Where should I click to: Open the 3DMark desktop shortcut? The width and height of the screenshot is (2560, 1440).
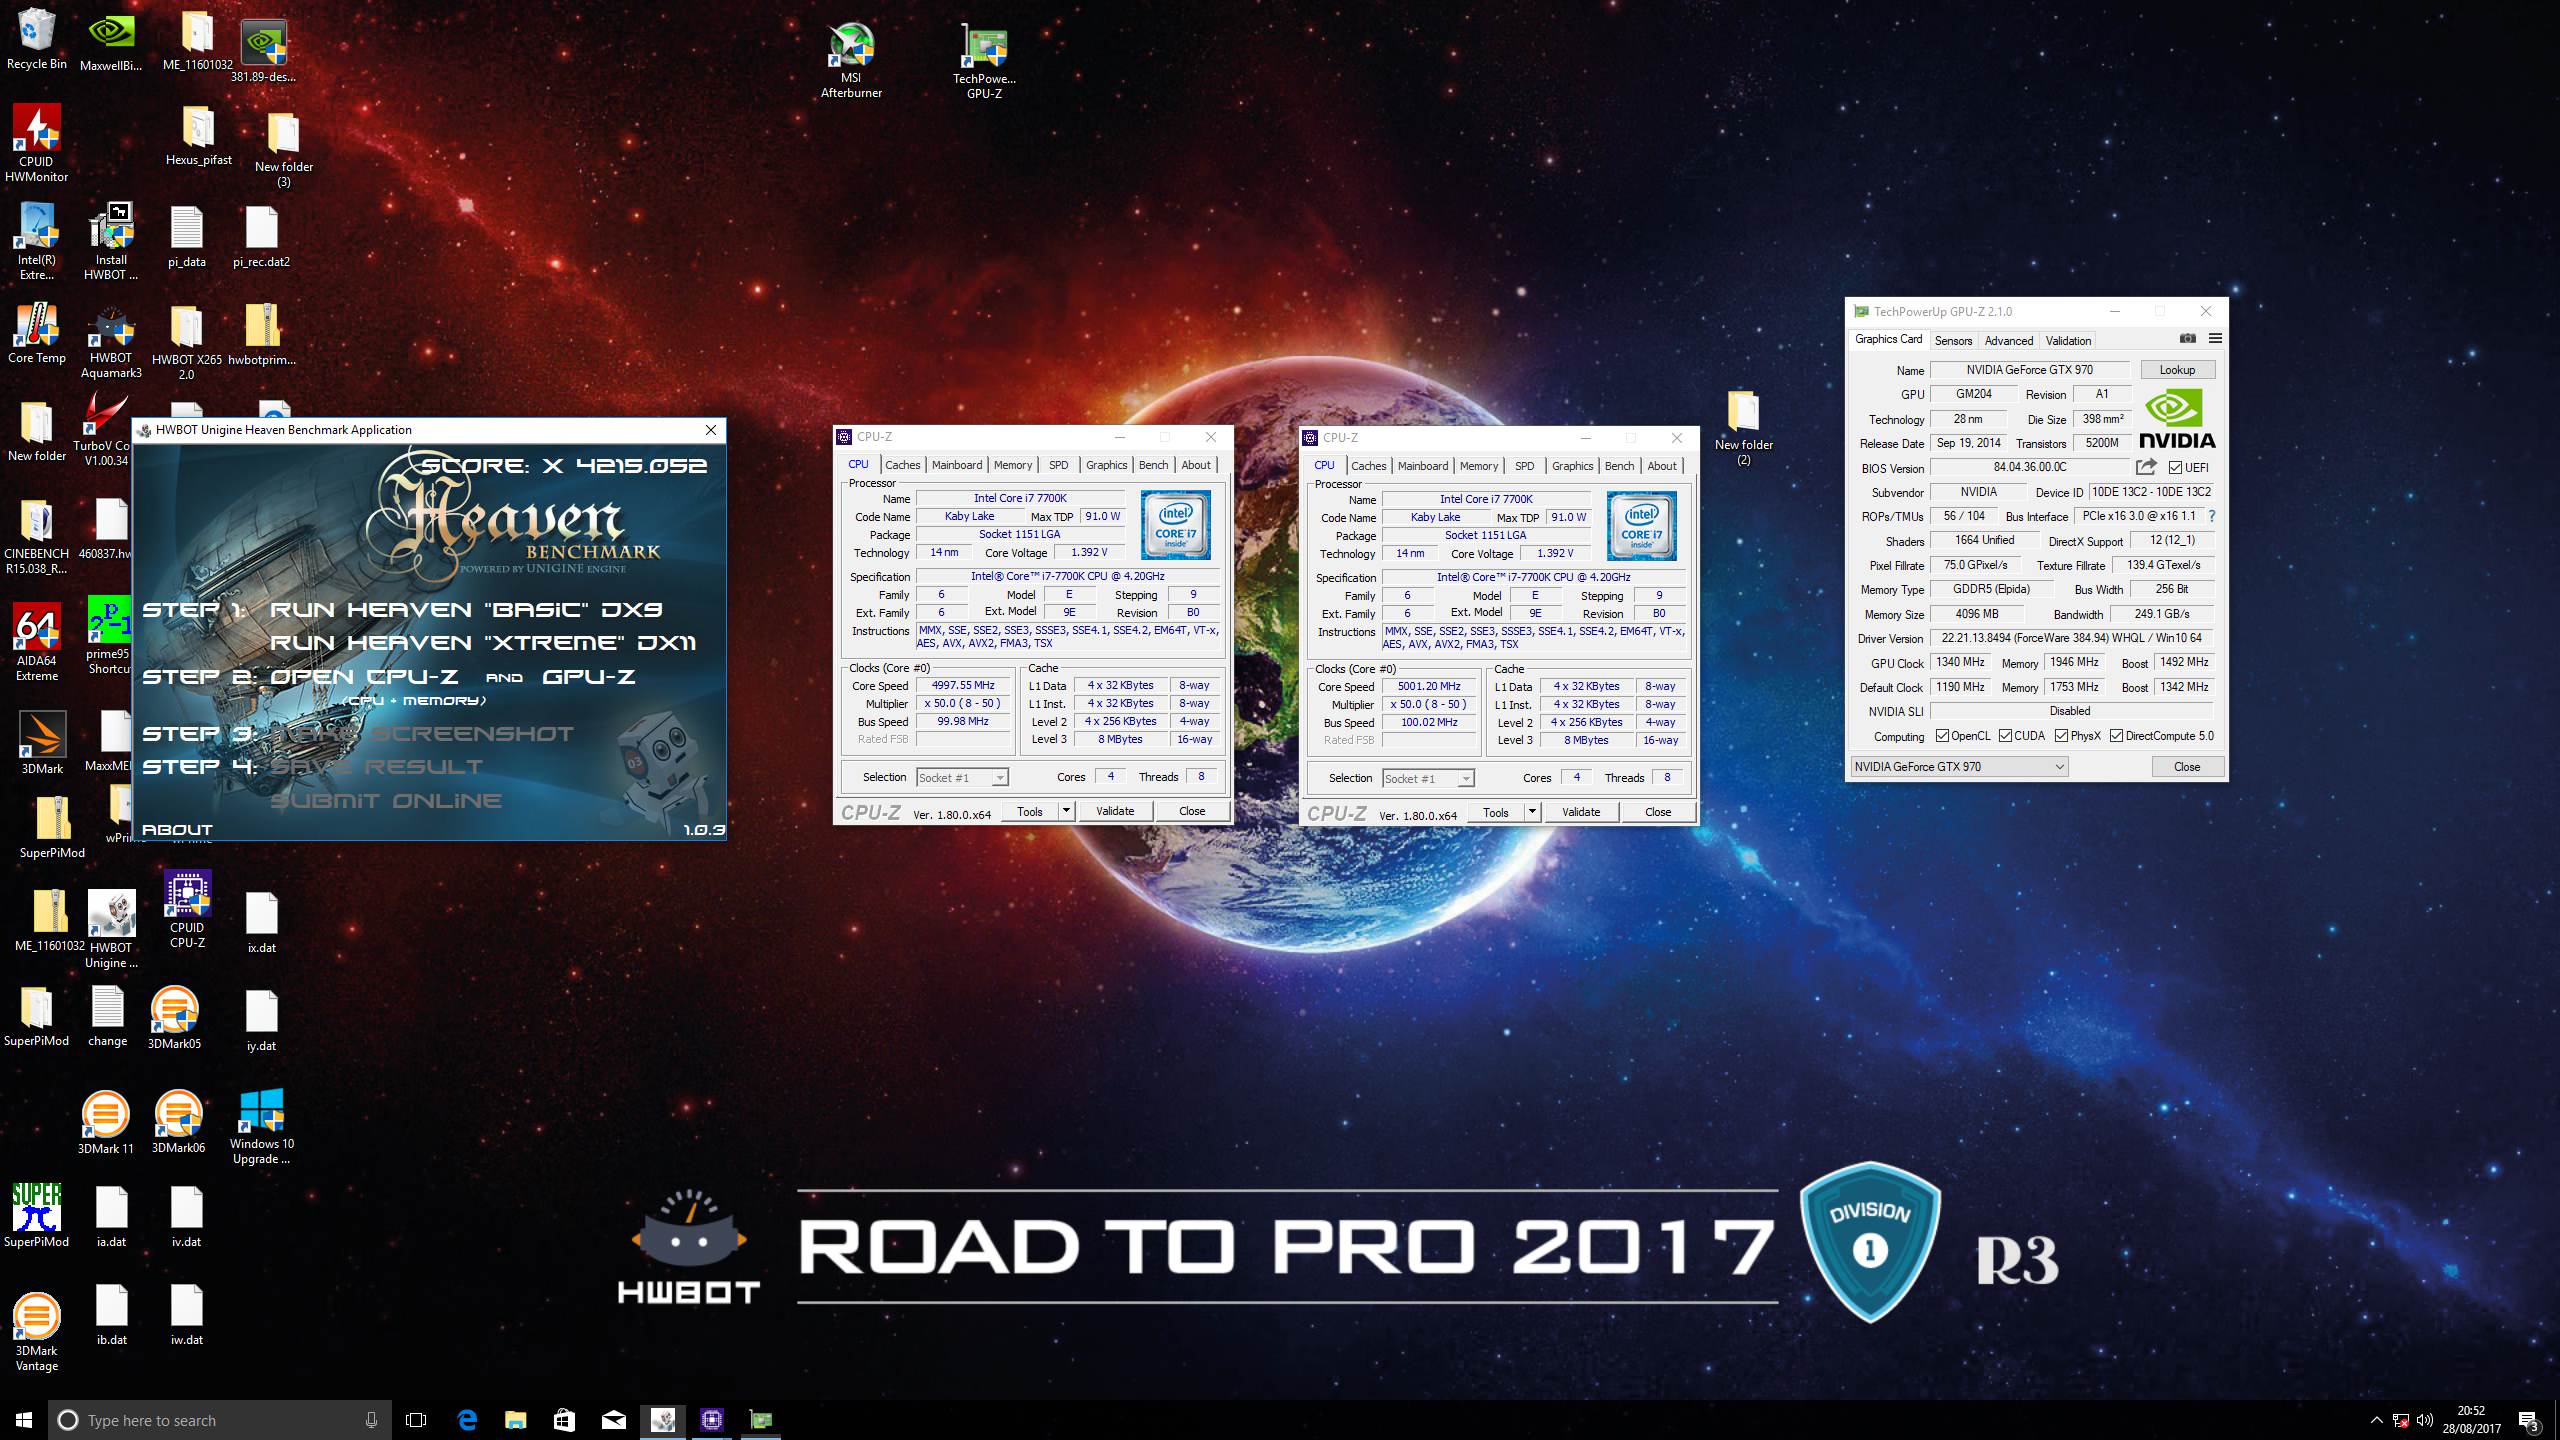[x=42, y=742]
